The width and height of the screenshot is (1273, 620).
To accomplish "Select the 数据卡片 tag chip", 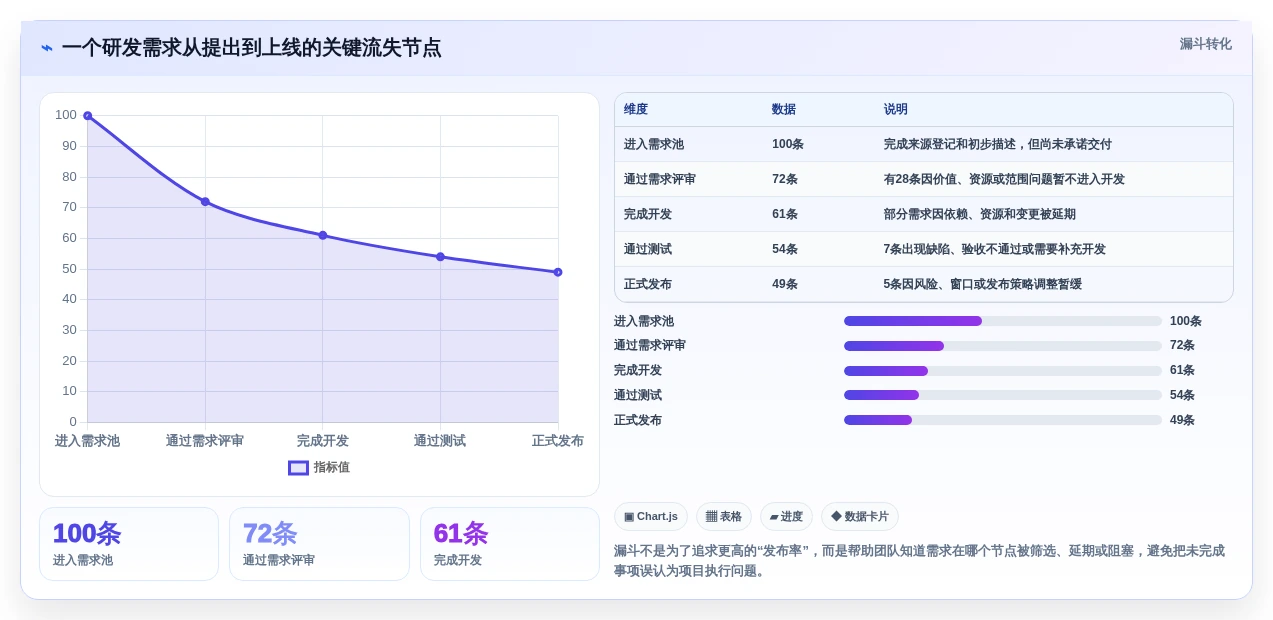I will point(860,517).
